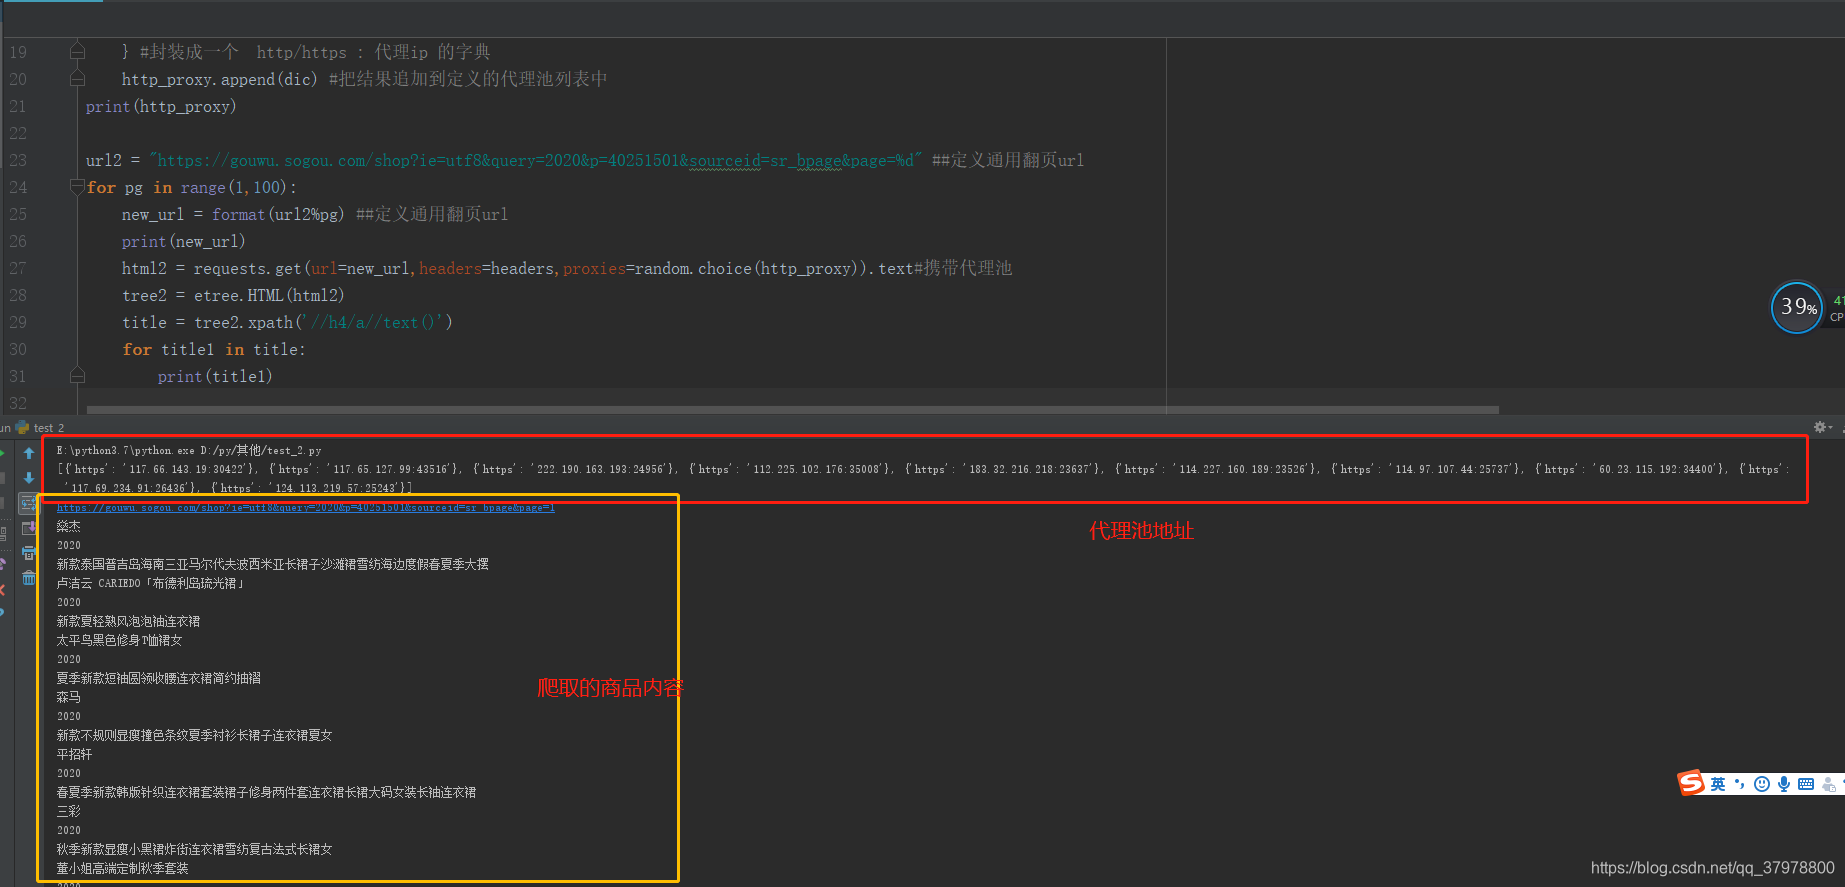Viewport: 1845px width, 887px height.
Task: Click the 39% memory usage floating ball
Action: 1797,307
